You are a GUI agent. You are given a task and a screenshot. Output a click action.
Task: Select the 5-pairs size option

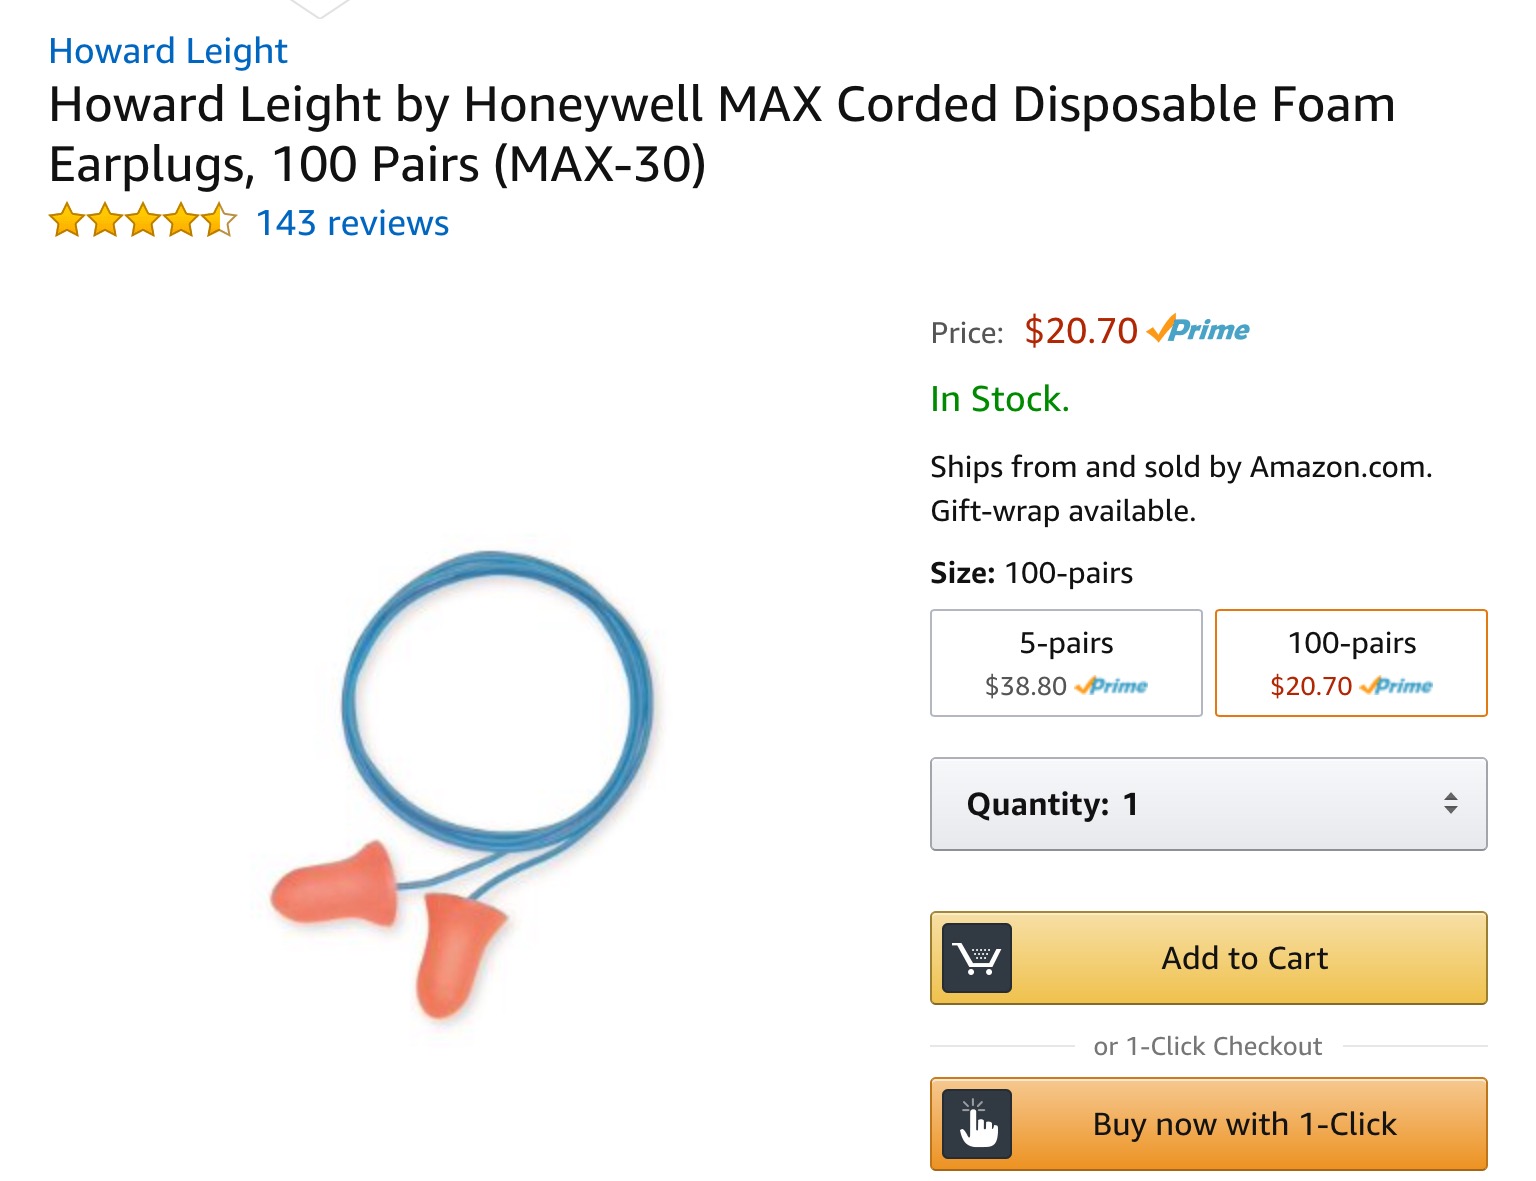click(1066, 662)
